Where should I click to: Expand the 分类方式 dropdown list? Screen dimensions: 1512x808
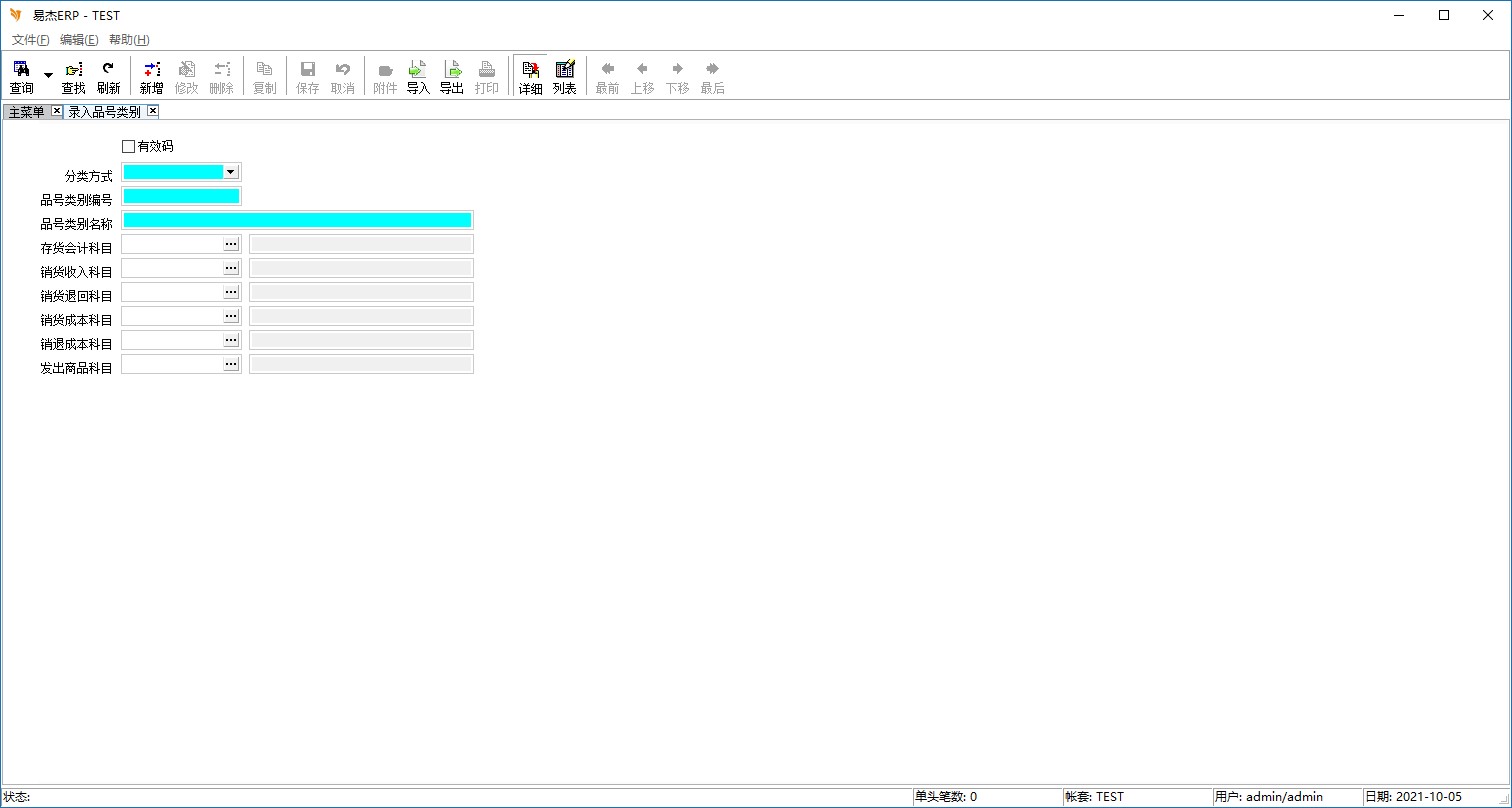pos(230,172)
